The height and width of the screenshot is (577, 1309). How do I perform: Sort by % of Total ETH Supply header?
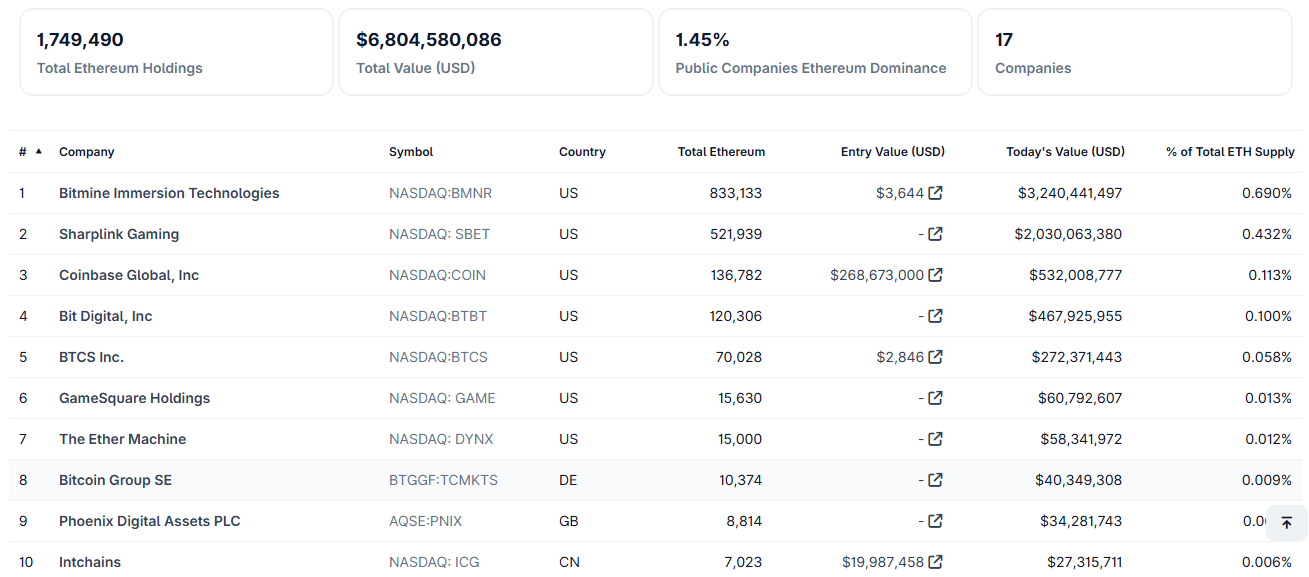[1230, 152]
